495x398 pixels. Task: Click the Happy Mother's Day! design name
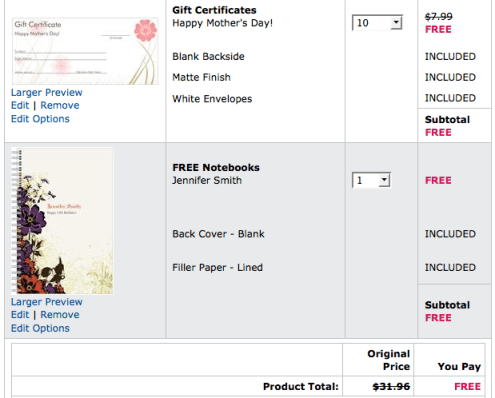point(223,23)
